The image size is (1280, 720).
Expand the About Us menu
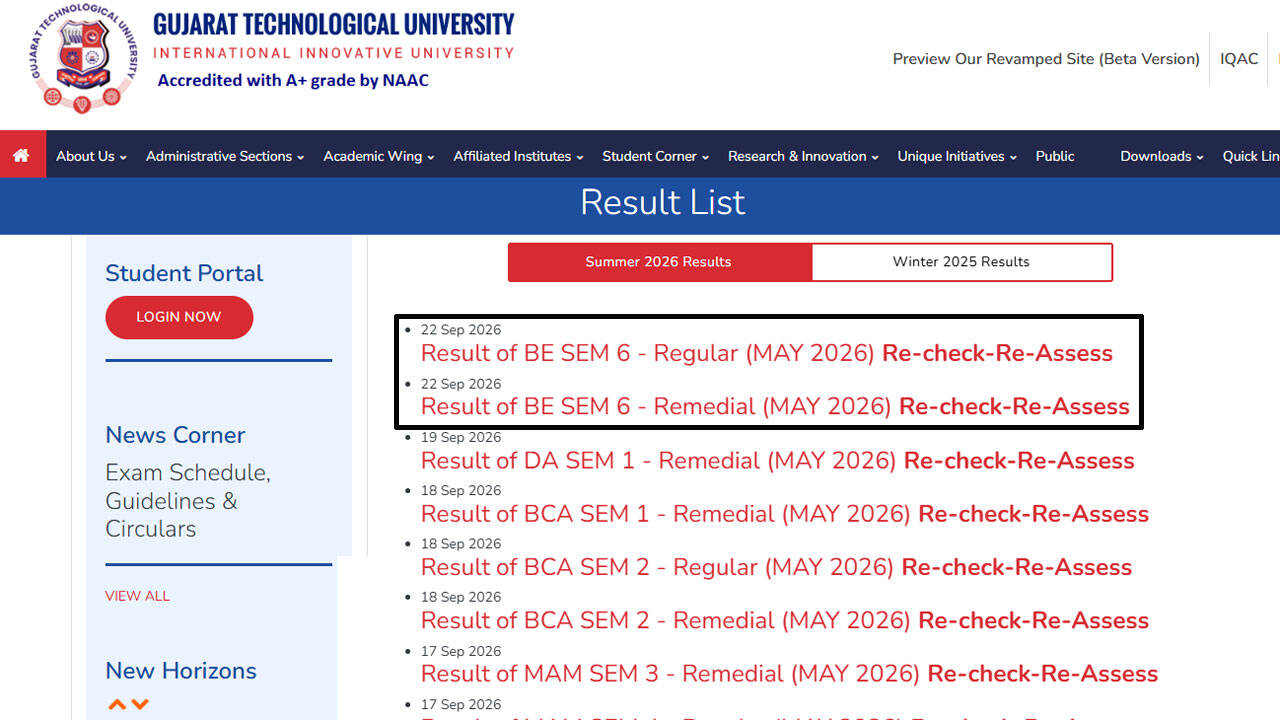click(91, 156)
